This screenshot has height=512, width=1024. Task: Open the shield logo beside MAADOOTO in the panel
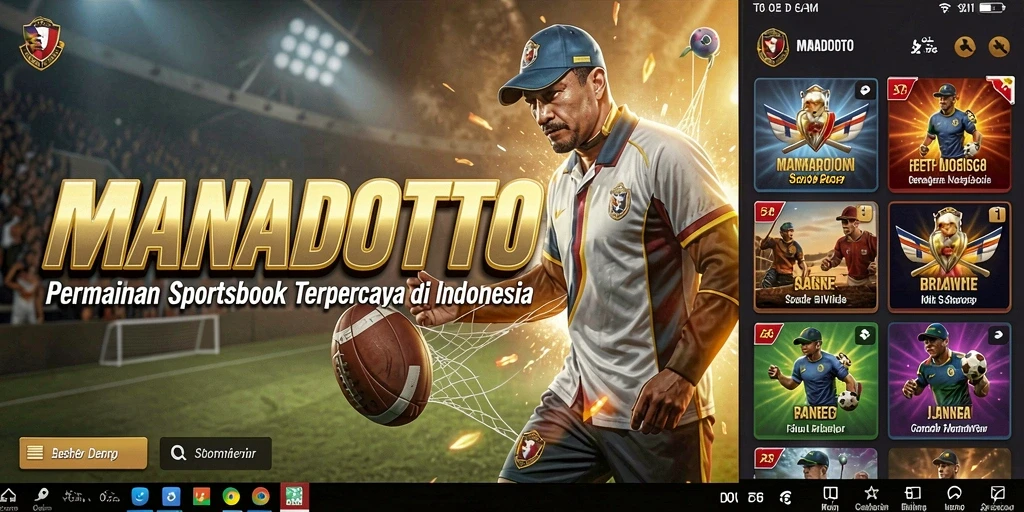773,47
